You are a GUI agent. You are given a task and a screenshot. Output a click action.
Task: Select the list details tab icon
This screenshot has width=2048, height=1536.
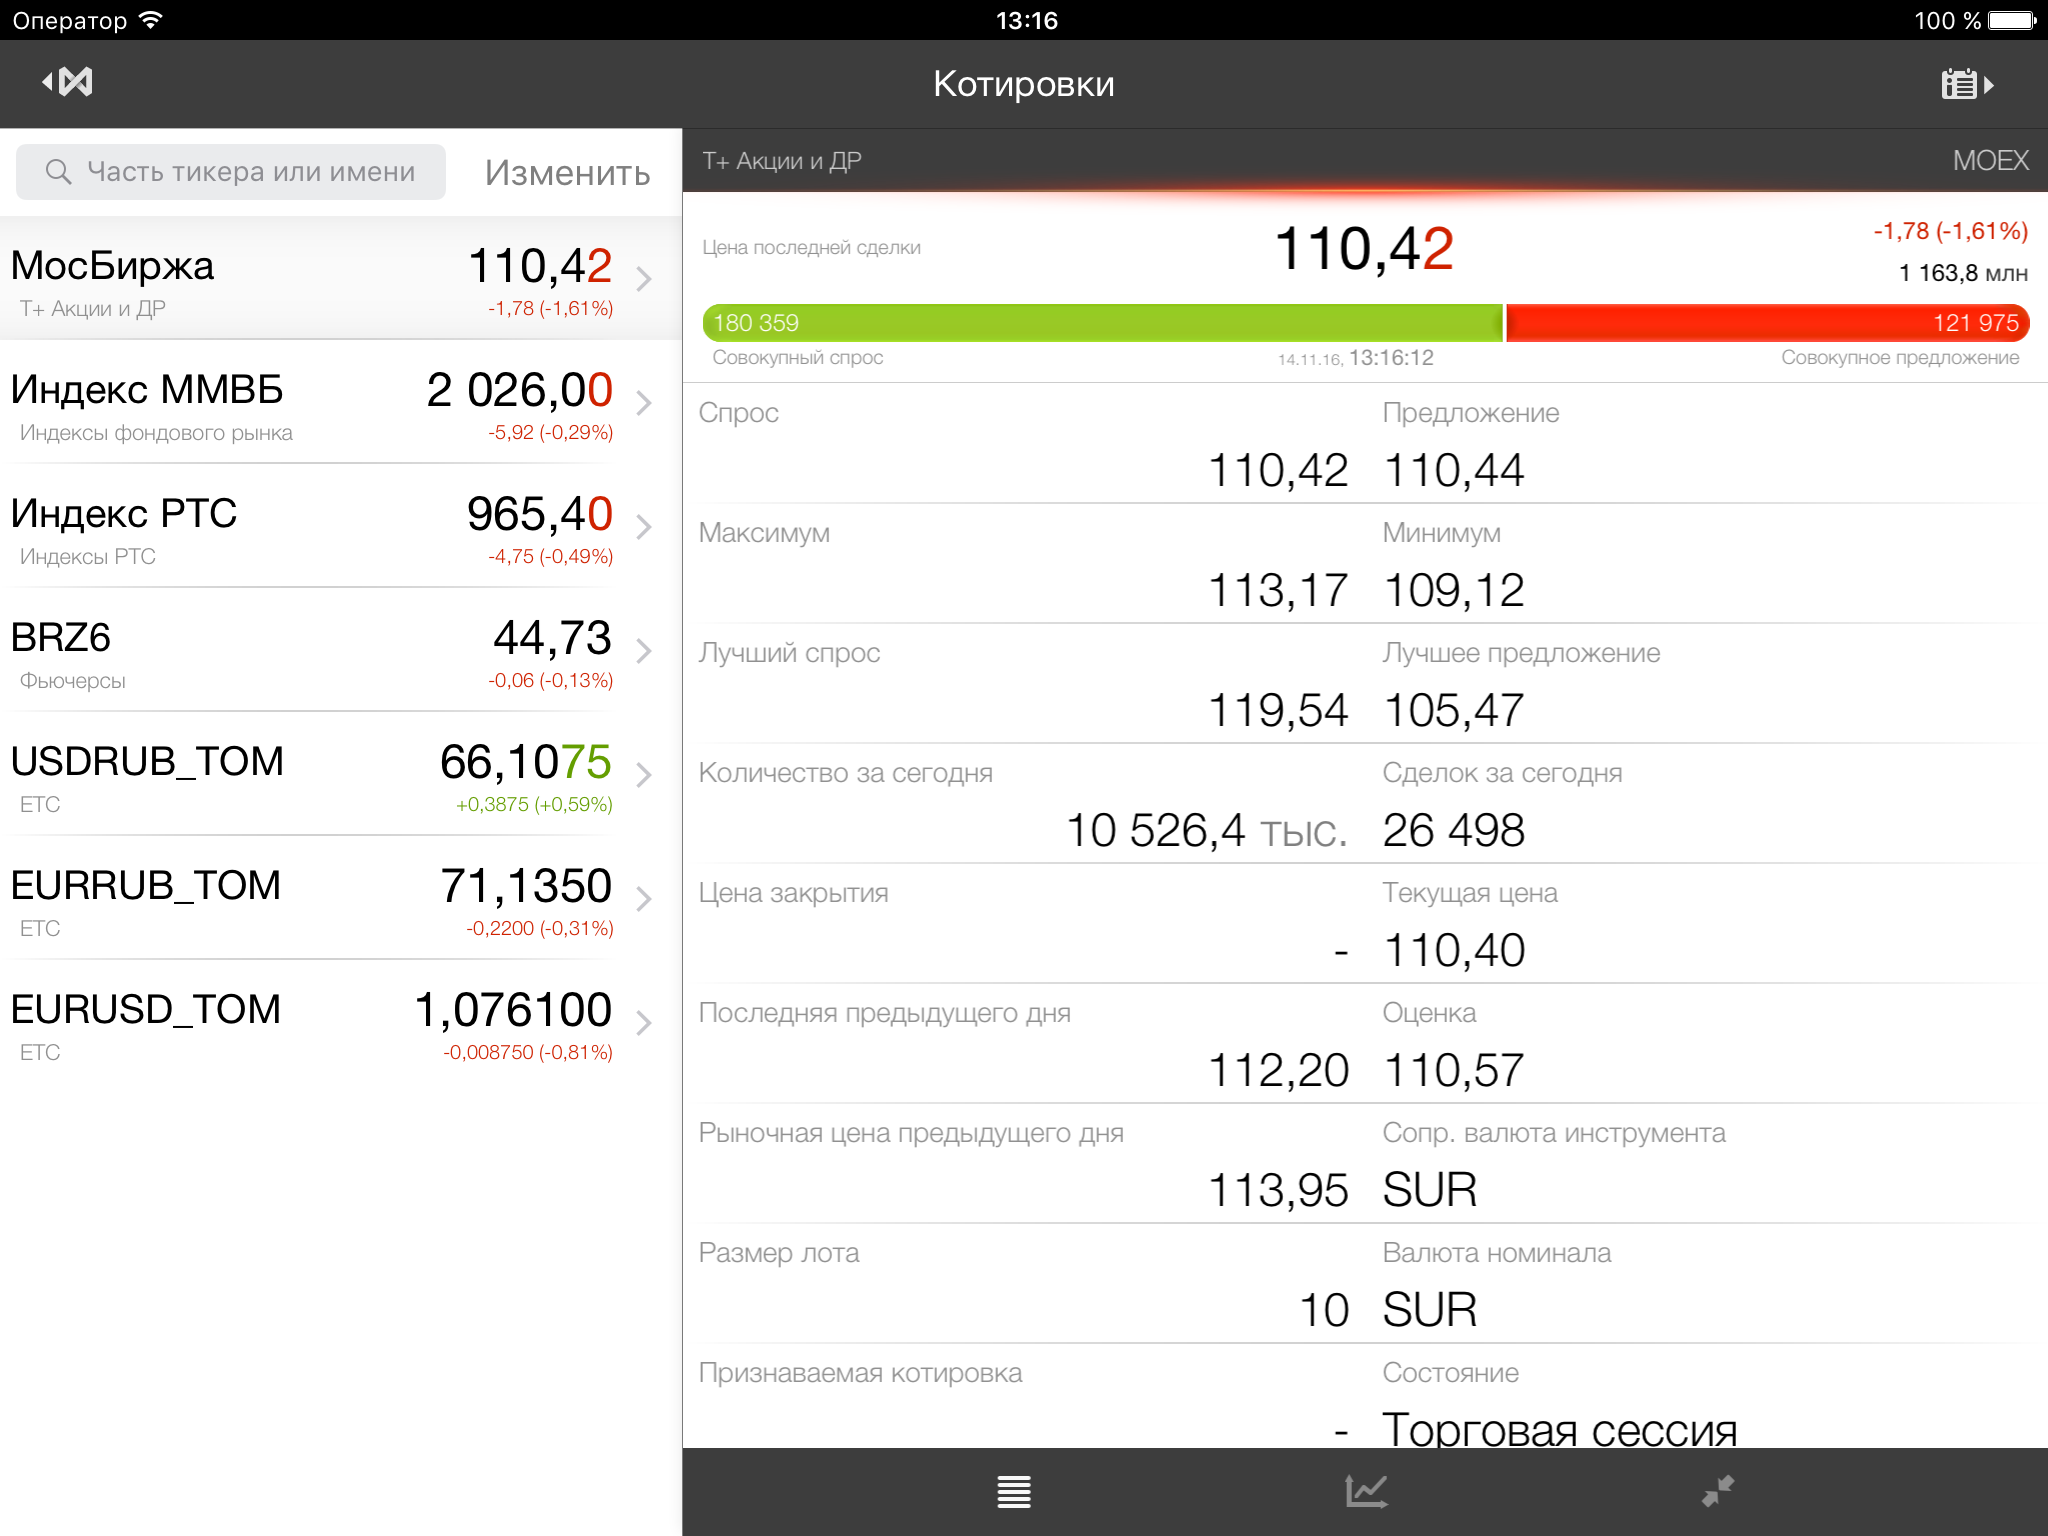[x=1013, y=1491]
